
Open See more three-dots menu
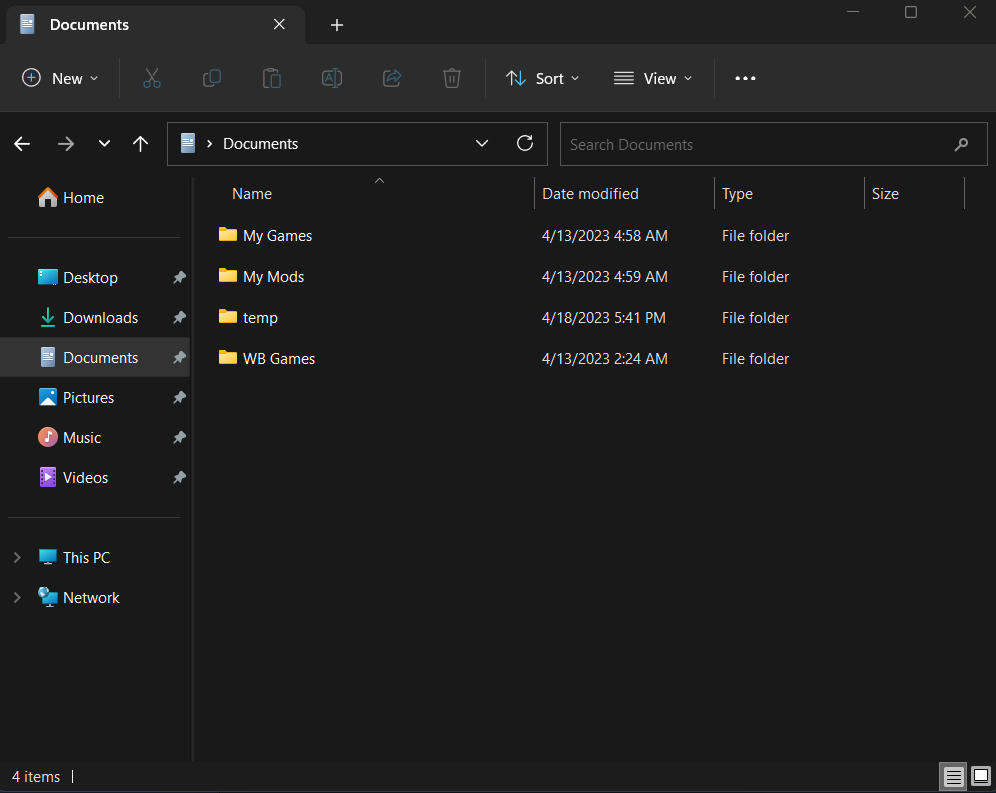tap(745, 78)
